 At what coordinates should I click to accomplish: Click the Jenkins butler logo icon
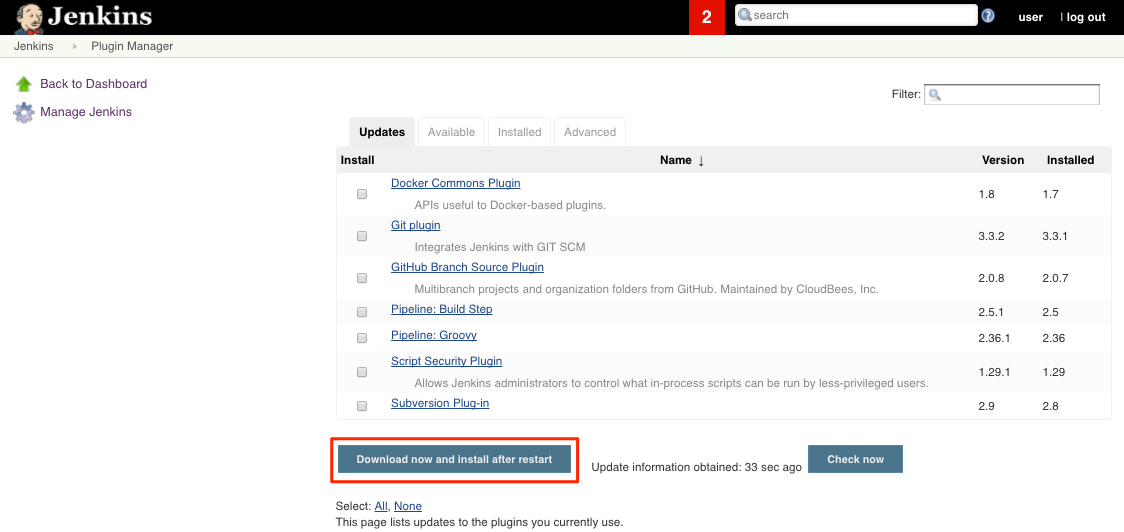28,17
